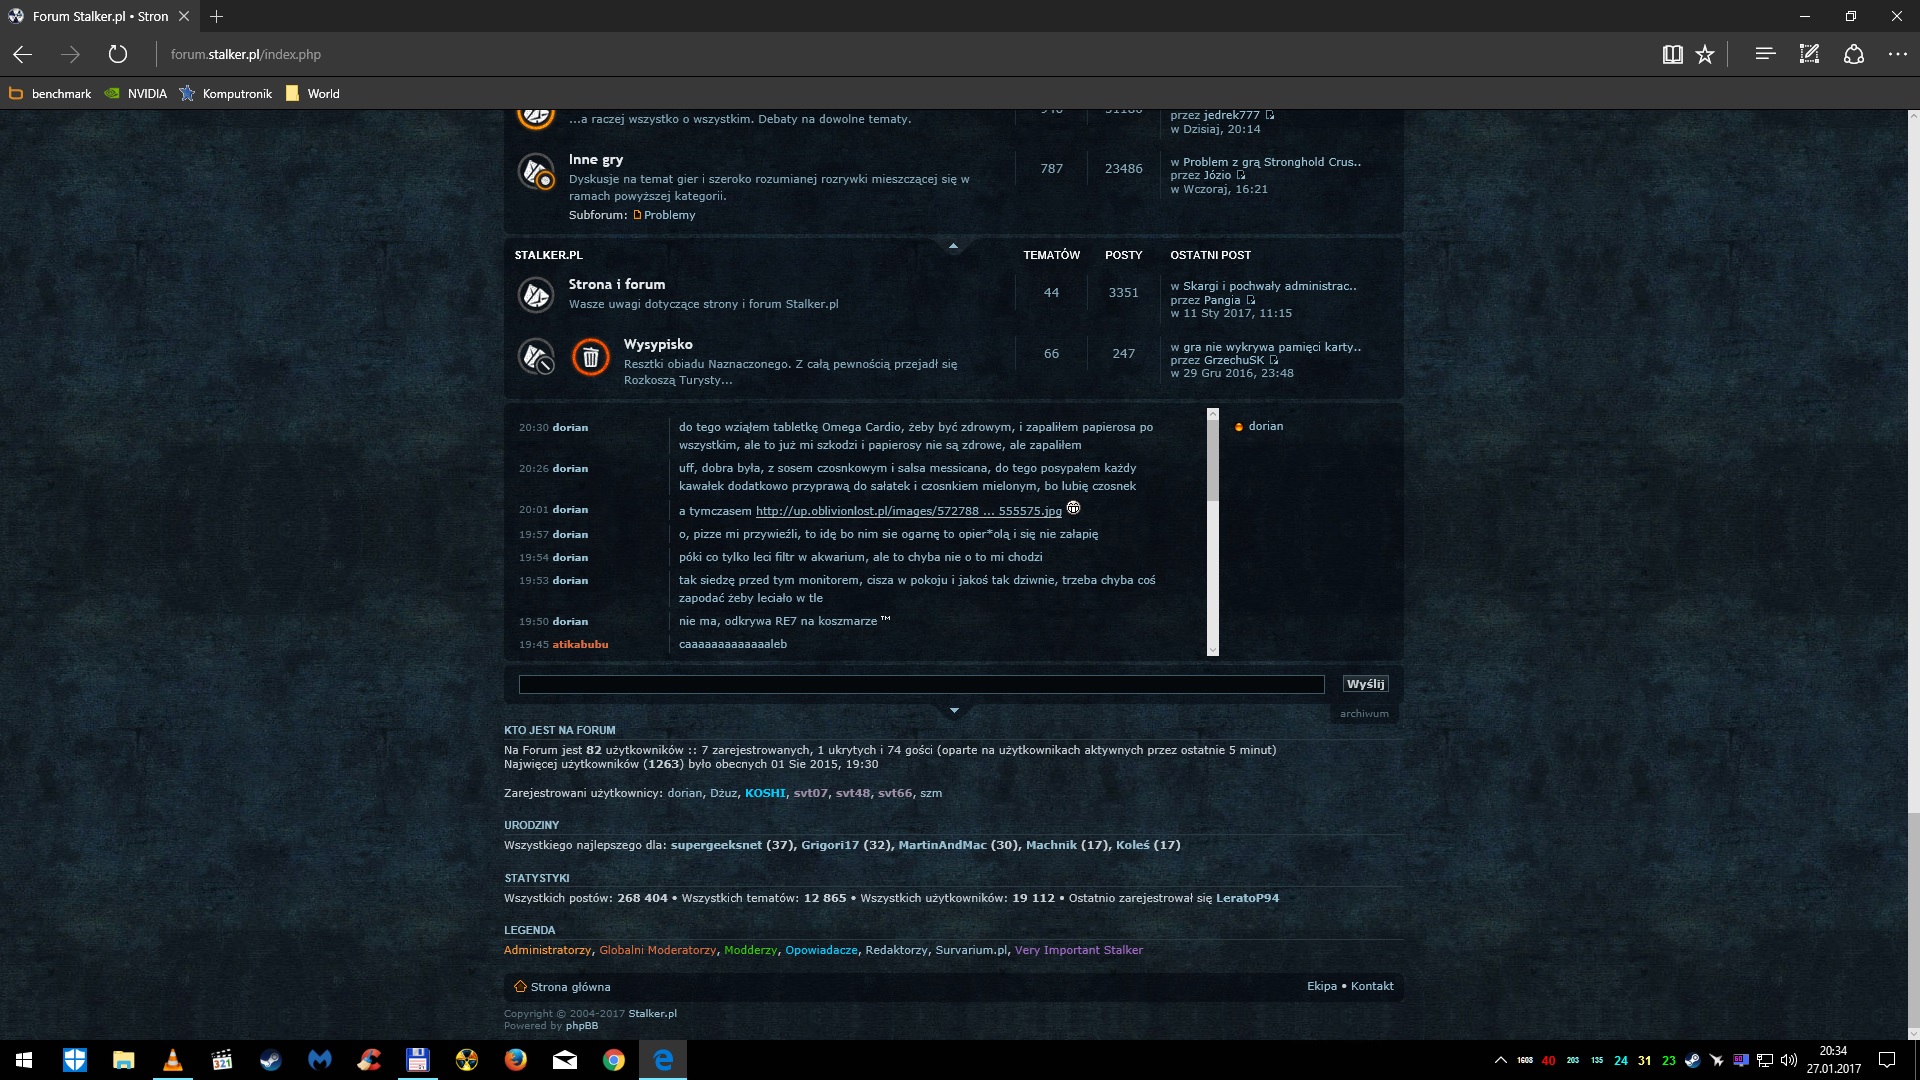Add page to favorites star icon
Screen dimensions: 1920x1080
1705,54
